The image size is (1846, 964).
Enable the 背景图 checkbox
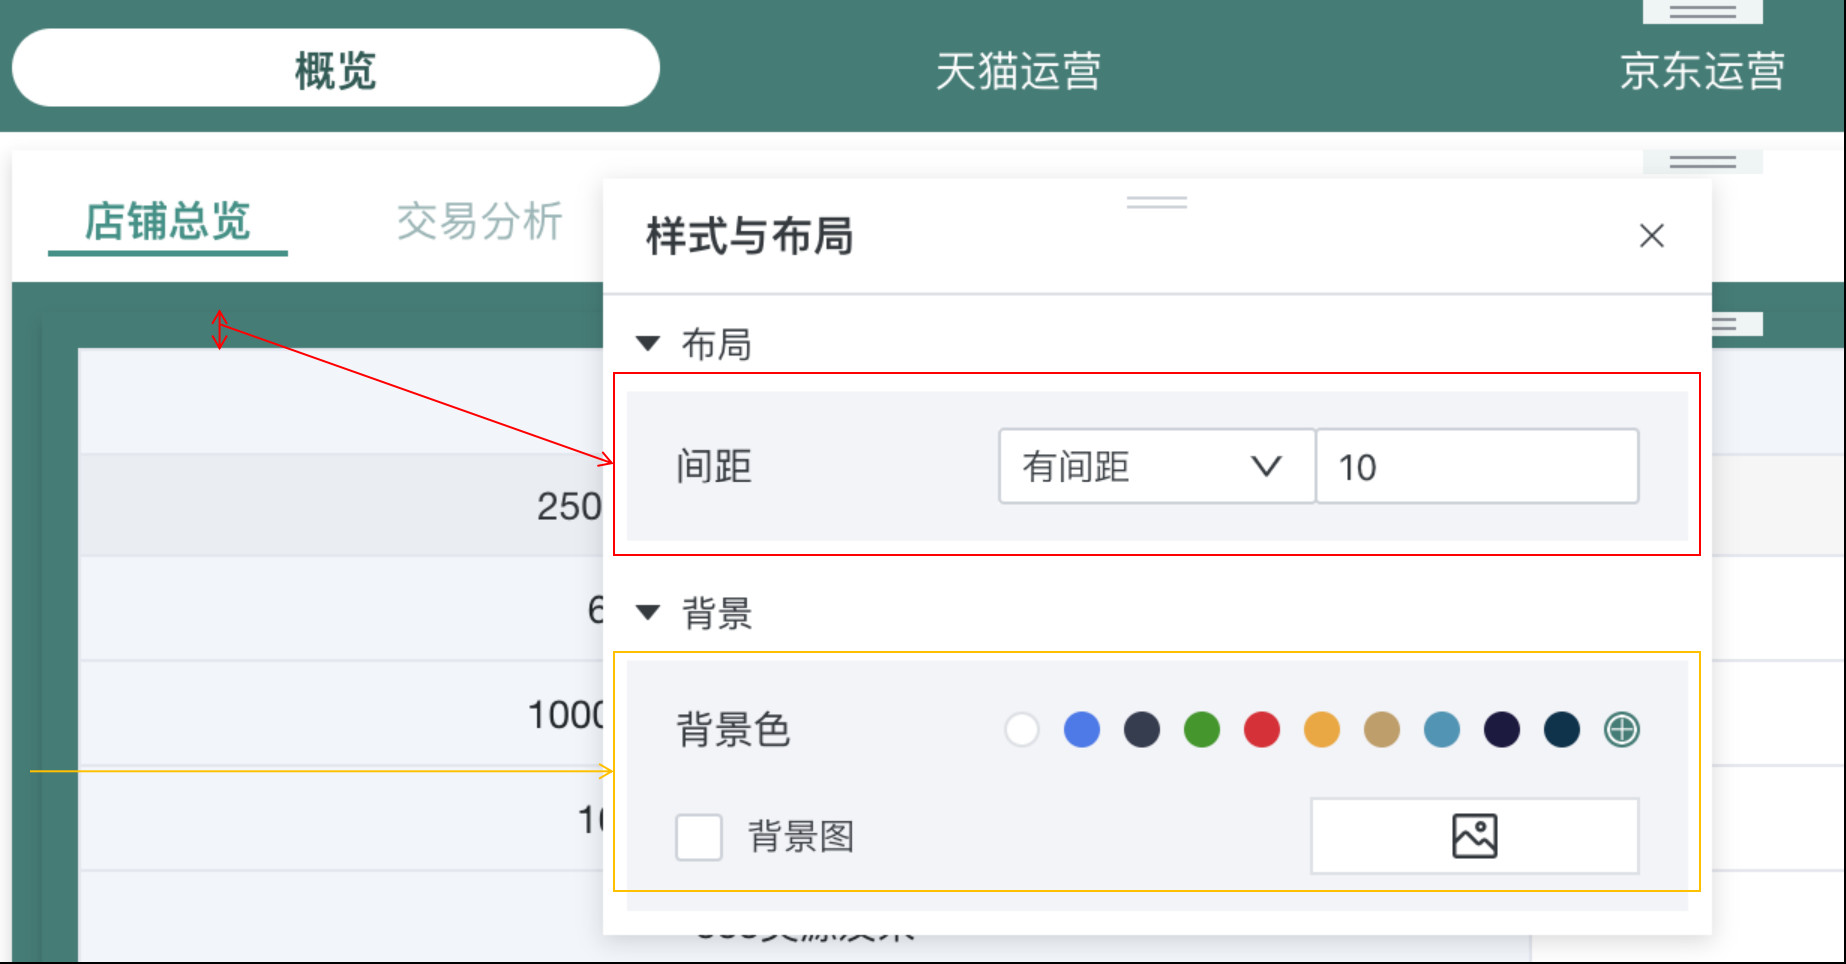pos(699,837)
